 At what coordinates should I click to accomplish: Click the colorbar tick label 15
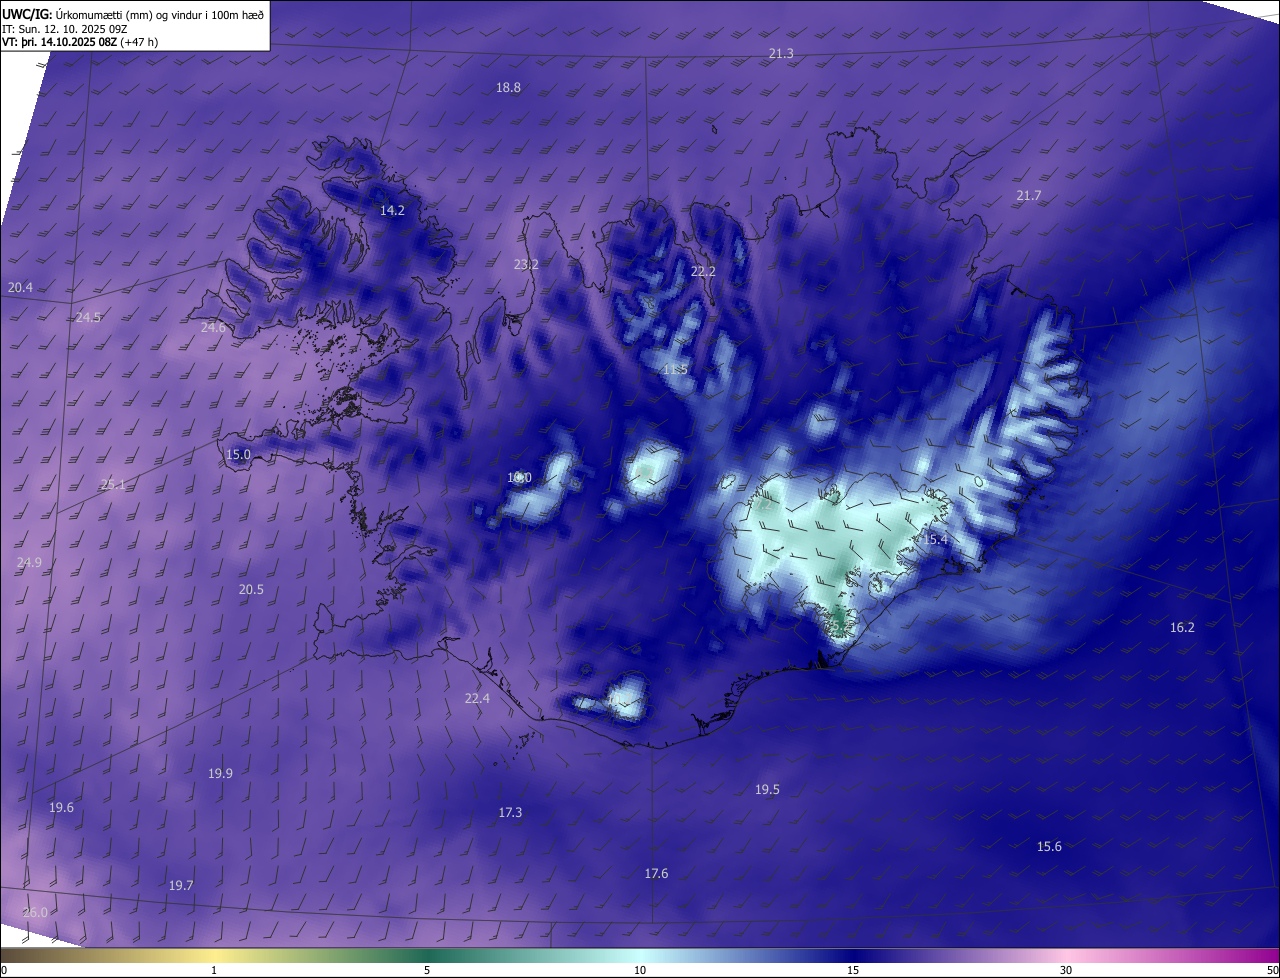click(853, 970)
